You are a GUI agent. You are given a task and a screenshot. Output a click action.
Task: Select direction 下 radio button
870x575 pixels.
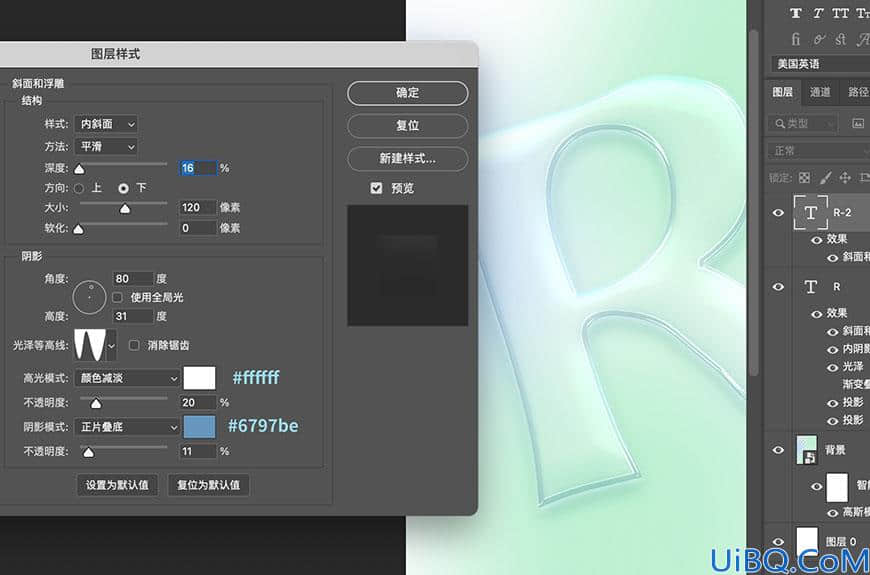click(x=123, y=189)
